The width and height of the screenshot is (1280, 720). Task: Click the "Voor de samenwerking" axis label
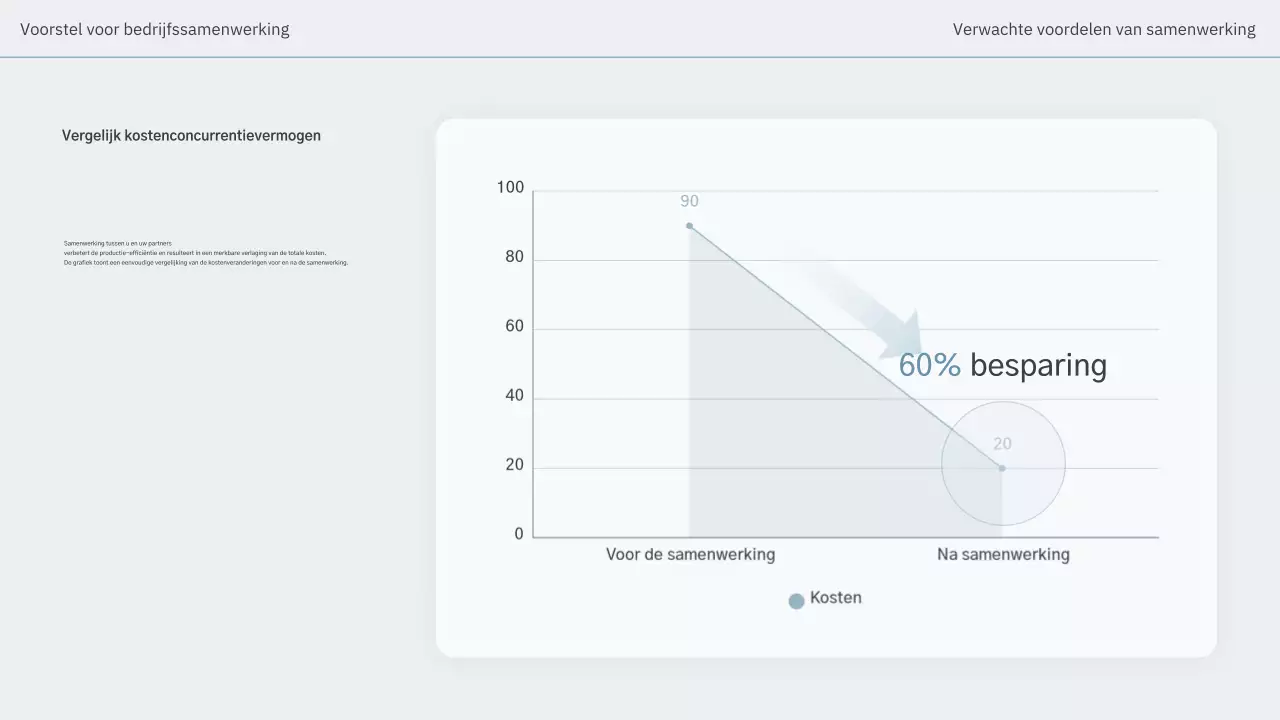tap(690, 554)
